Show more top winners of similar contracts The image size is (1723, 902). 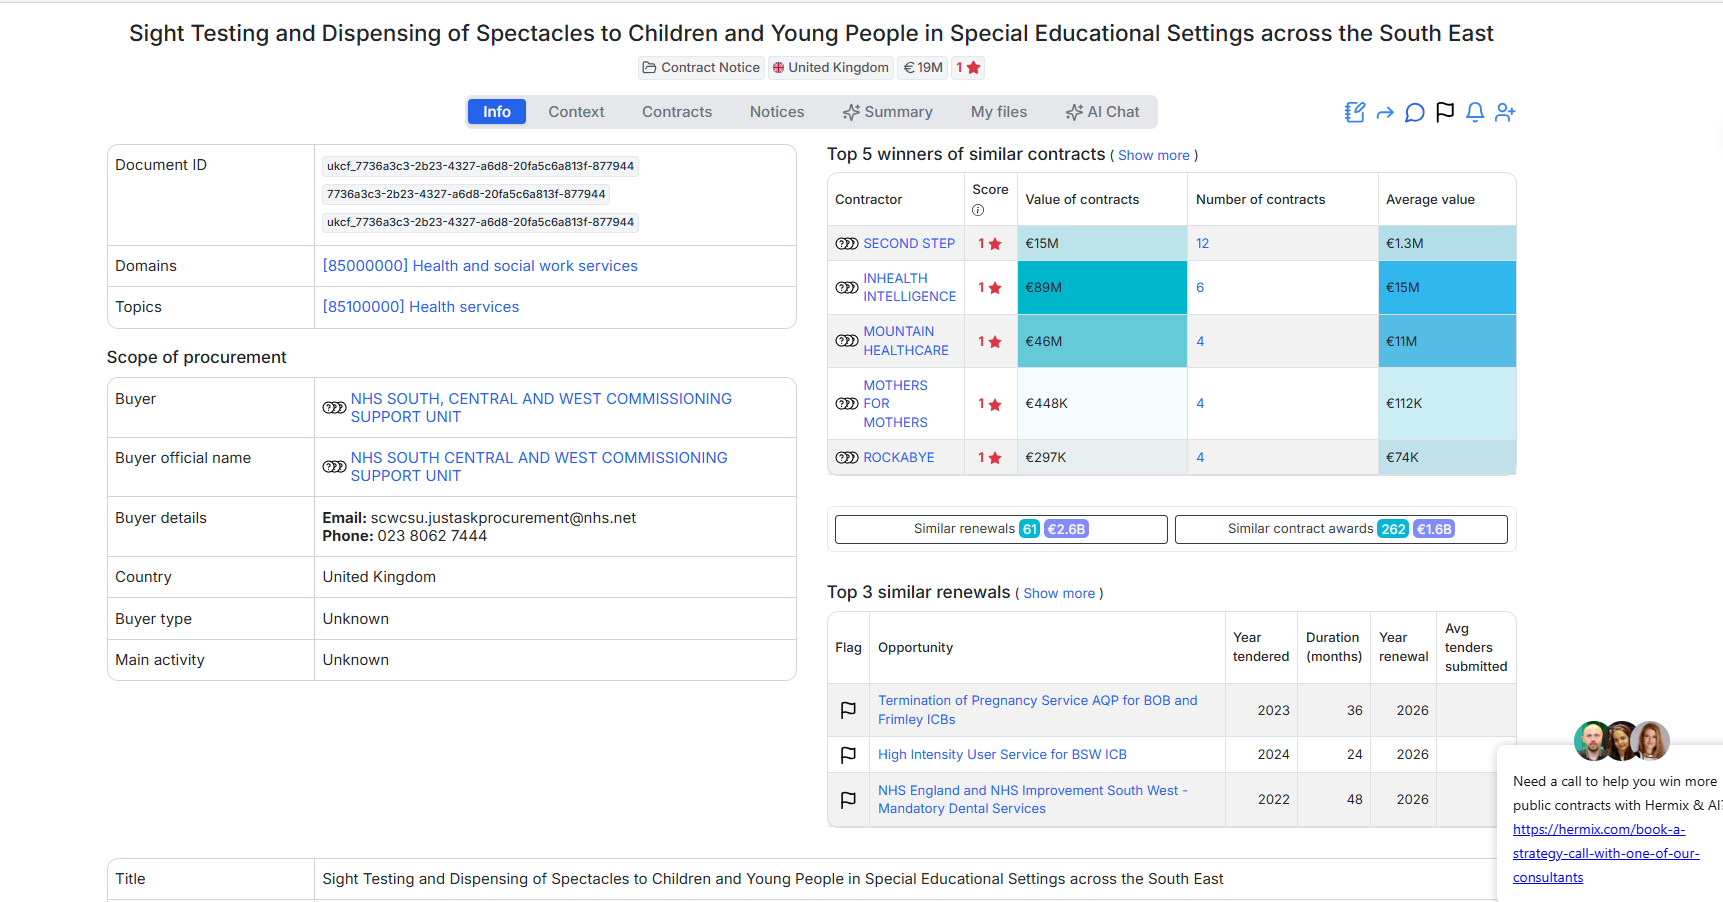click(1153, 155)
